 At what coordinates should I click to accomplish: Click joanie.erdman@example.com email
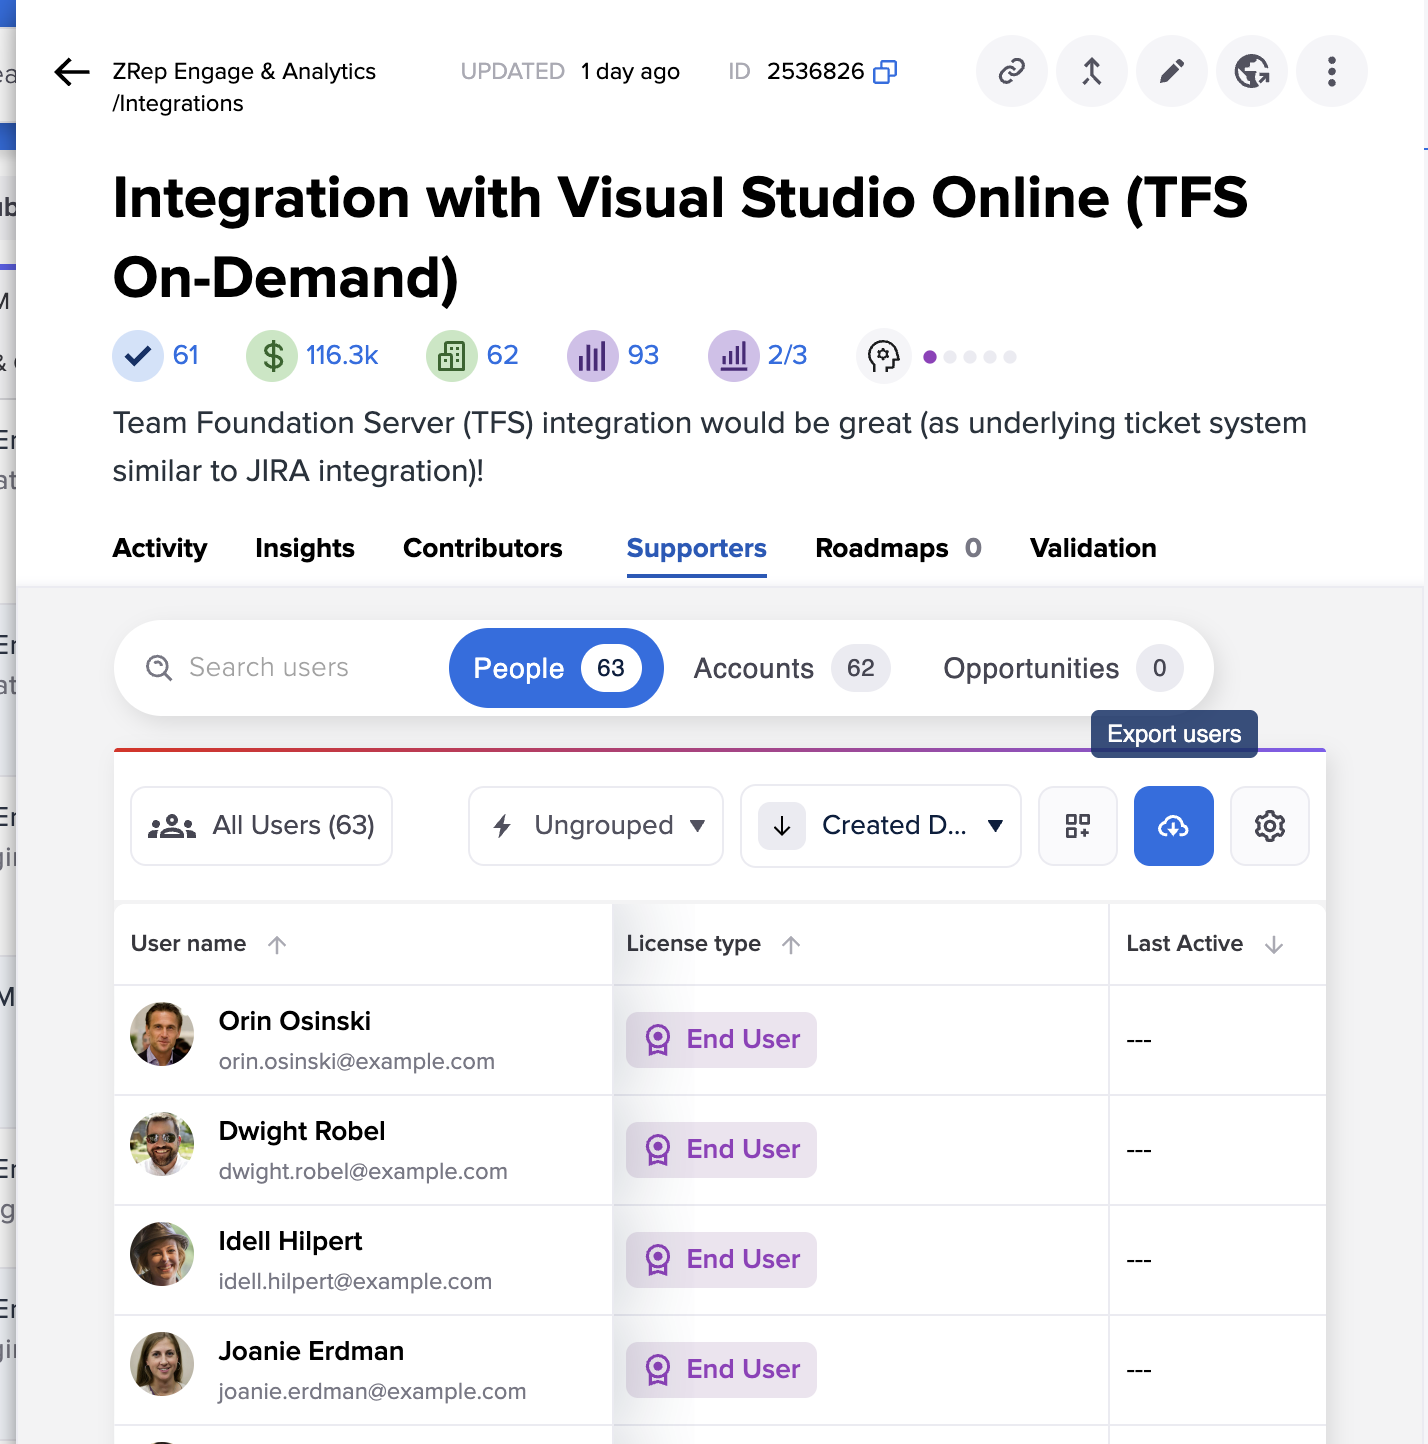372,1391
